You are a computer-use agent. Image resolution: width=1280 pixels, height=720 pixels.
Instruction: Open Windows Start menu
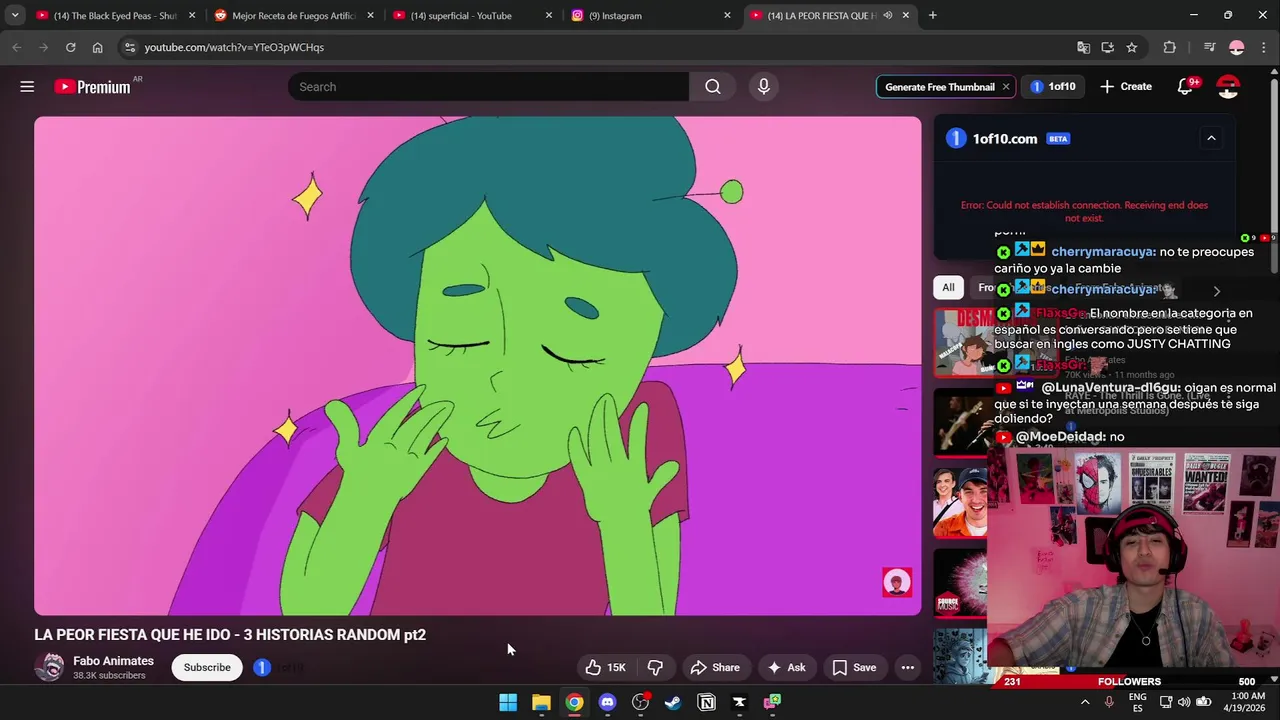pyautogui.click(x=508, y=702)
